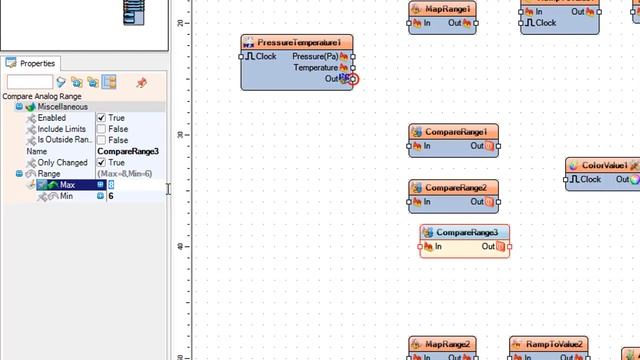Image resolution: width=640 pixels, height=360 pixels.
Task: Click the expand all properties icon
Action: click(x=77, y=82)
